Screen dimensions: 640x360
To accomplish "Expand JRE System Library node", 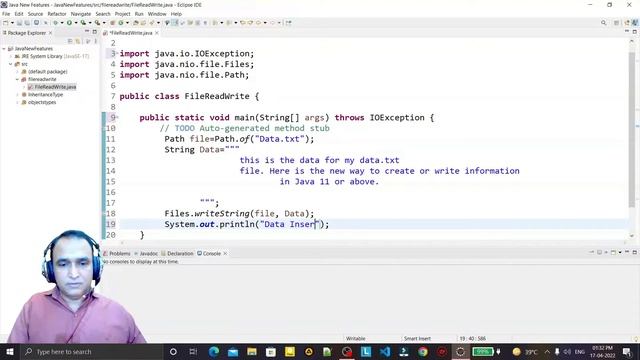I will point(11,56).
